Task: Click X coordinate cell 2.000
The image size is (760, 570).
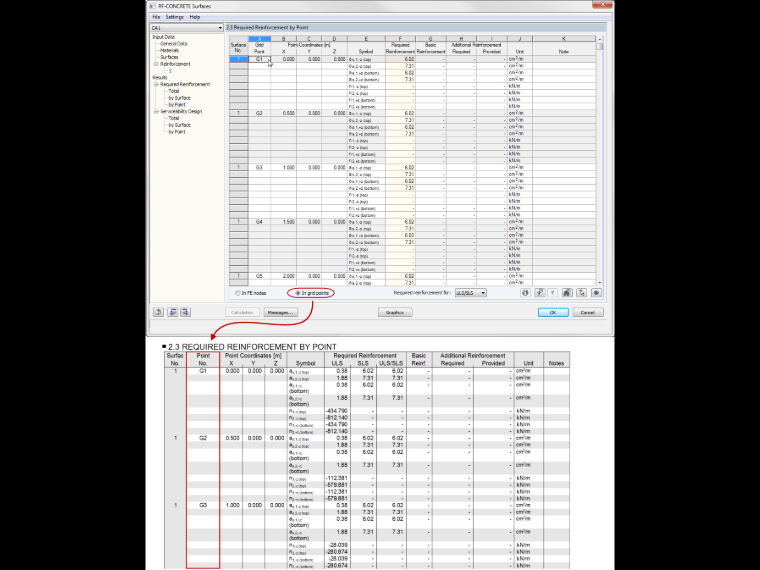Action: [284, 276]
